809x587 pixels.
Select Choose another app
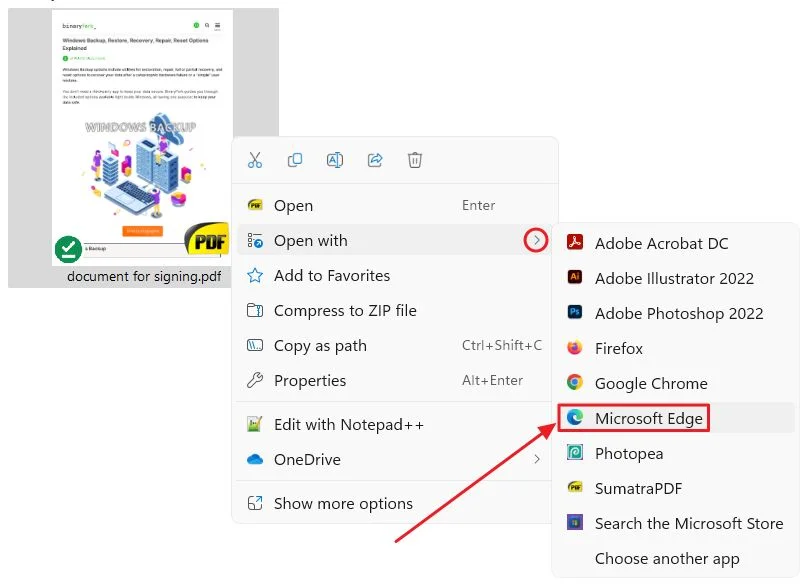(x=676, y=558)
